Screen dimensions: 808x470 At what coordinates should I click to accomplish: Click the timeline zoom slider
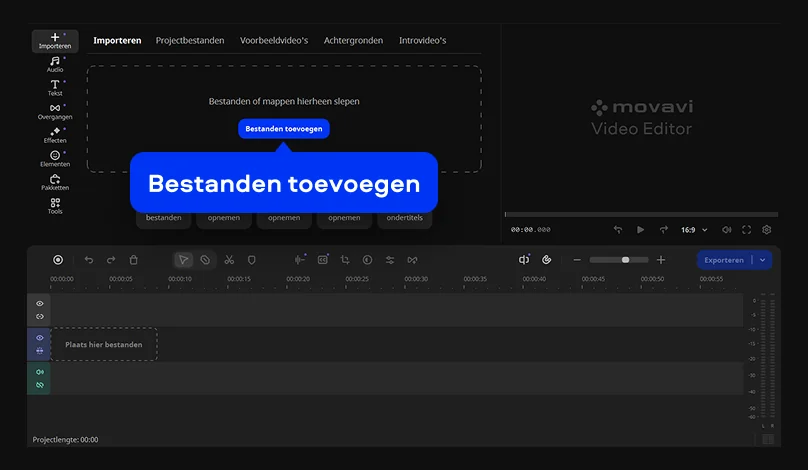tap(619, 260)
